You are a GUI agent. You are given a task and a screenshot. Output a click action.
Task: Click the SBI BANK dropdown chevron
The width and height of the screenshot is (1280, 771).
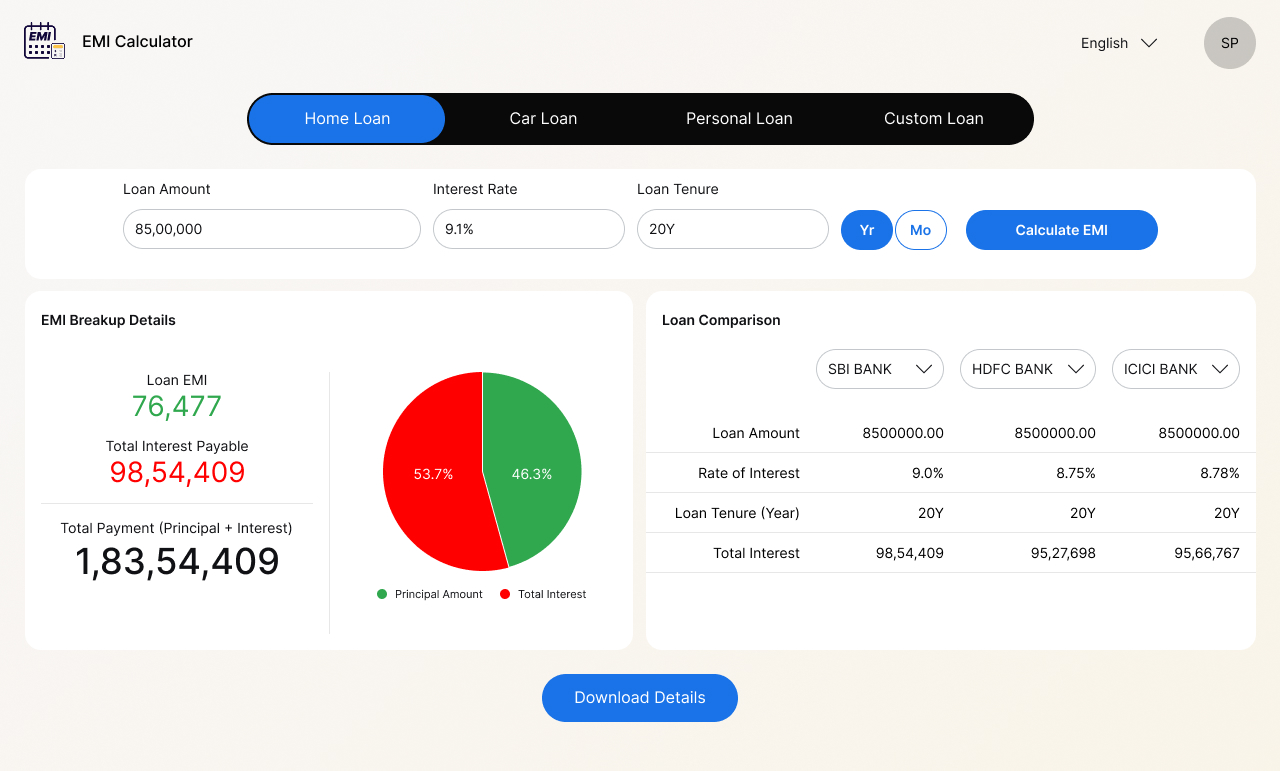pos(925,369)
